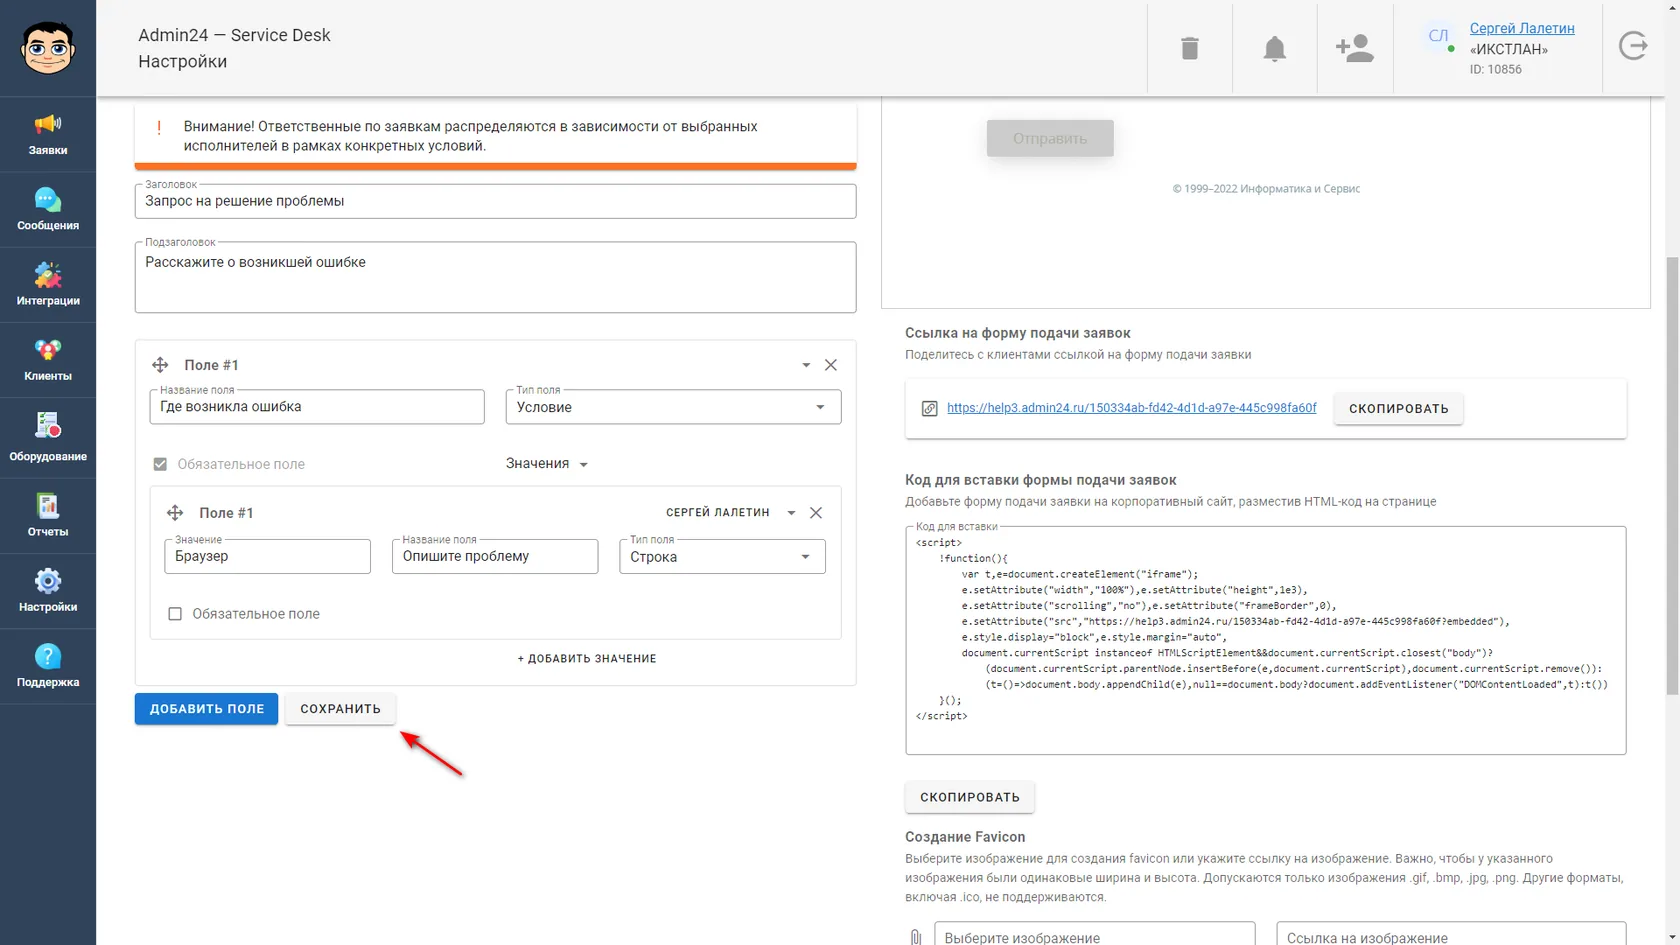Open notifications bell
The image size is (1680, 945).
coord(1274,48)
